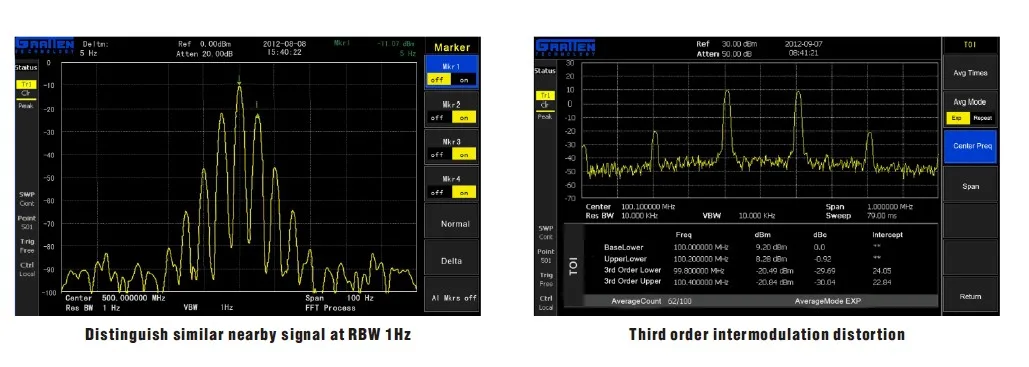Click the Third order intermodulation distortion caption
Viewport: 1029px width, 367px height.
pyautogui.click(x=766, y=334)
